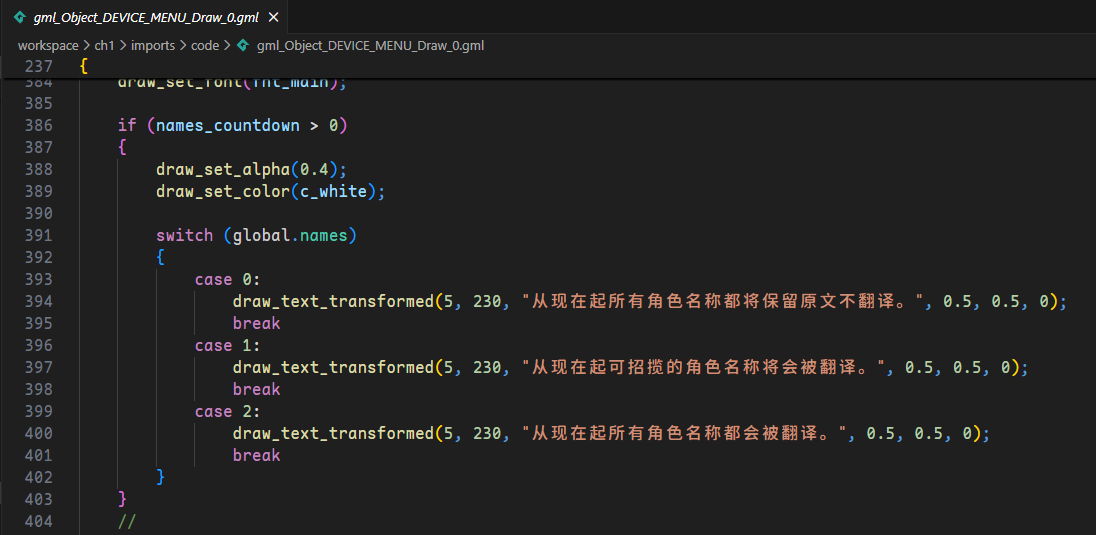The width and height of the screenshot is (1096, 535).
Task: Click line number 403 in gutter
Action: click(x=38, y=499)
